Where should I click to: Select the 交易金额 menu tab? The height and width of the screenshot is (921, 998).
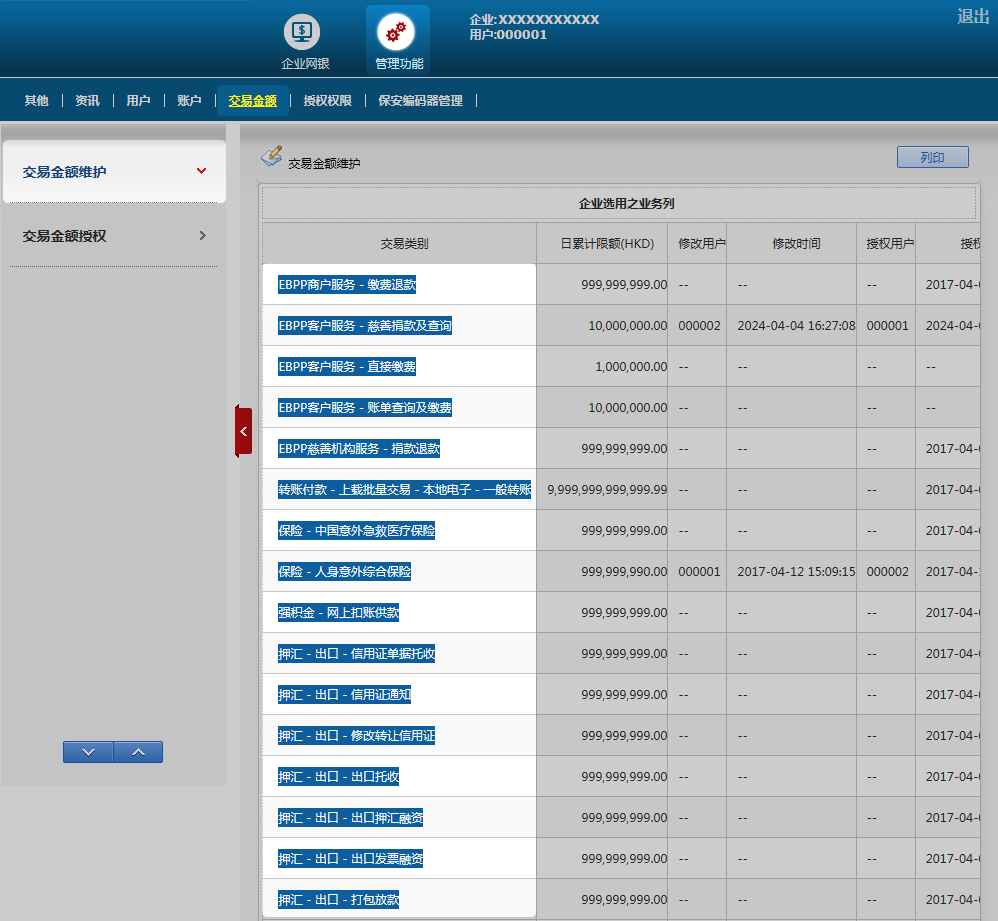pos(252,101)
